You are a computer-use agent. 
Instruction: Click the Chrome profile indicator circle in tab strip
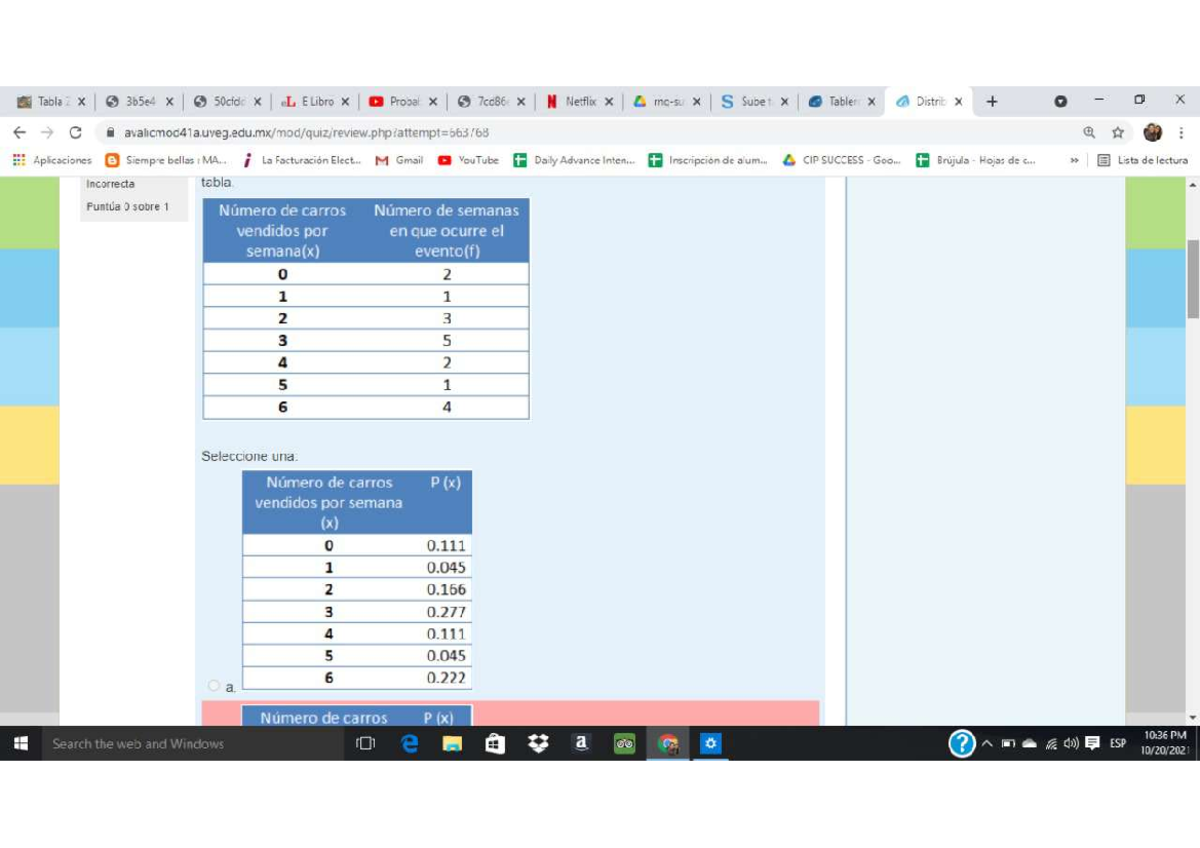[1061, 101]
